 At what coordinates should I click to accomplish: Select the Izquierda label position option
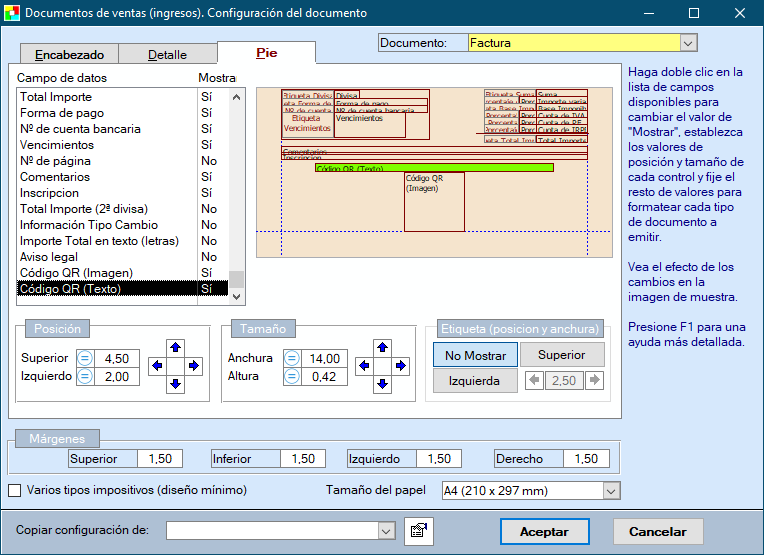tap(475, 381)
